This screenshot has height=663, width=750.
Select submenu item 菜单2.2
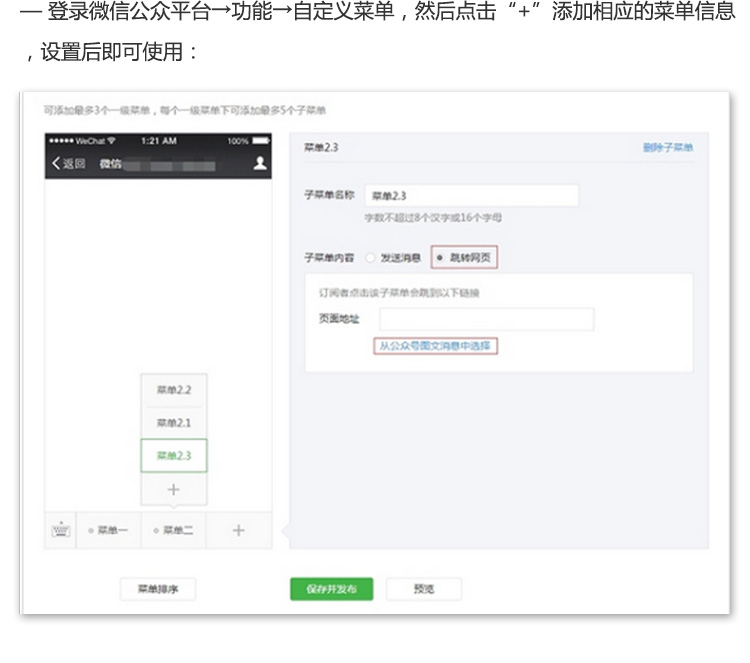(x=173, y=390)
